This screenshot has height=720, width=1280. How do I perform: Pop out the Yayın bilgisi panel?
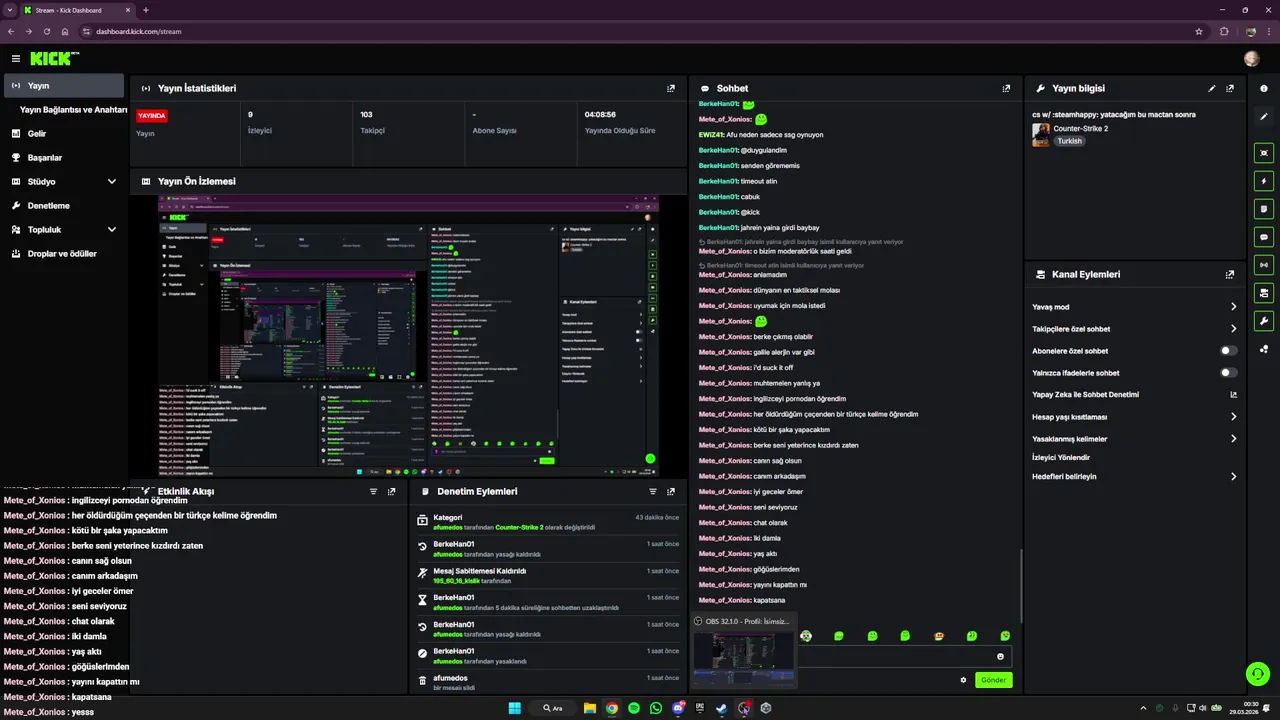(x=1230, y=88)
